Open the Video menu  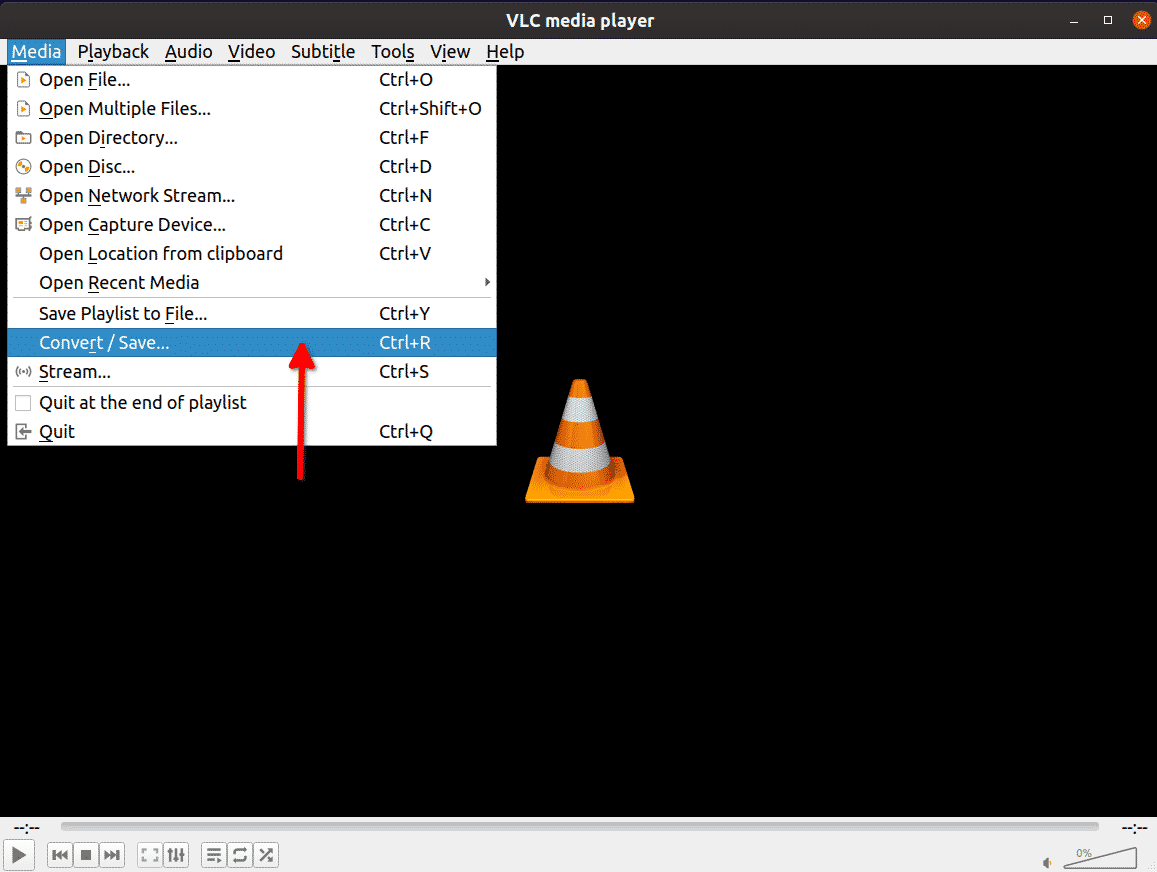pyautogui.click(x=251, y=52)
